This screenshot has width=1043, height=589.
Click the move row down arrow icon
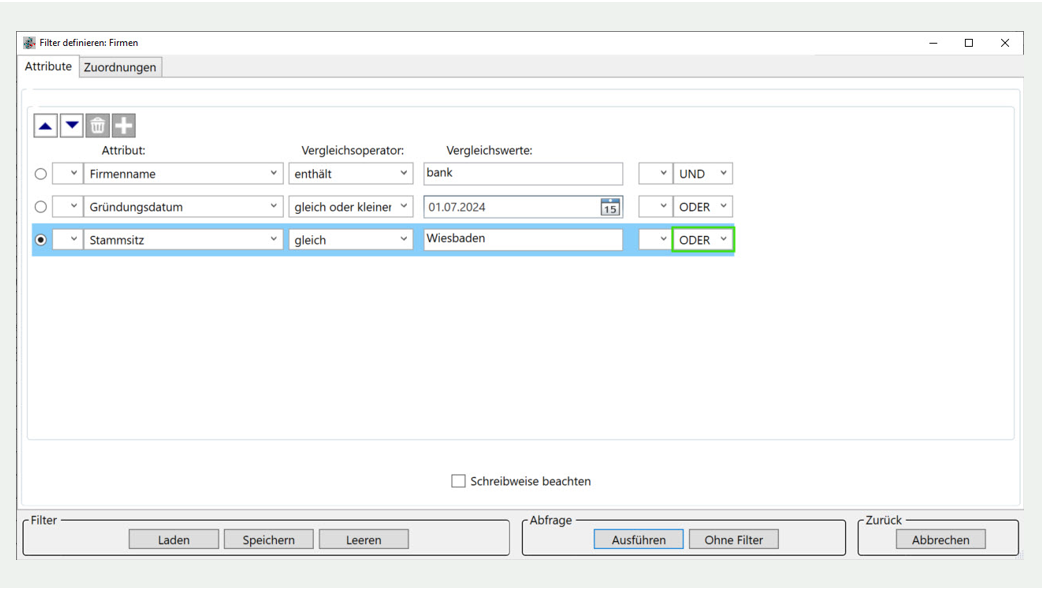click(71, 126)
